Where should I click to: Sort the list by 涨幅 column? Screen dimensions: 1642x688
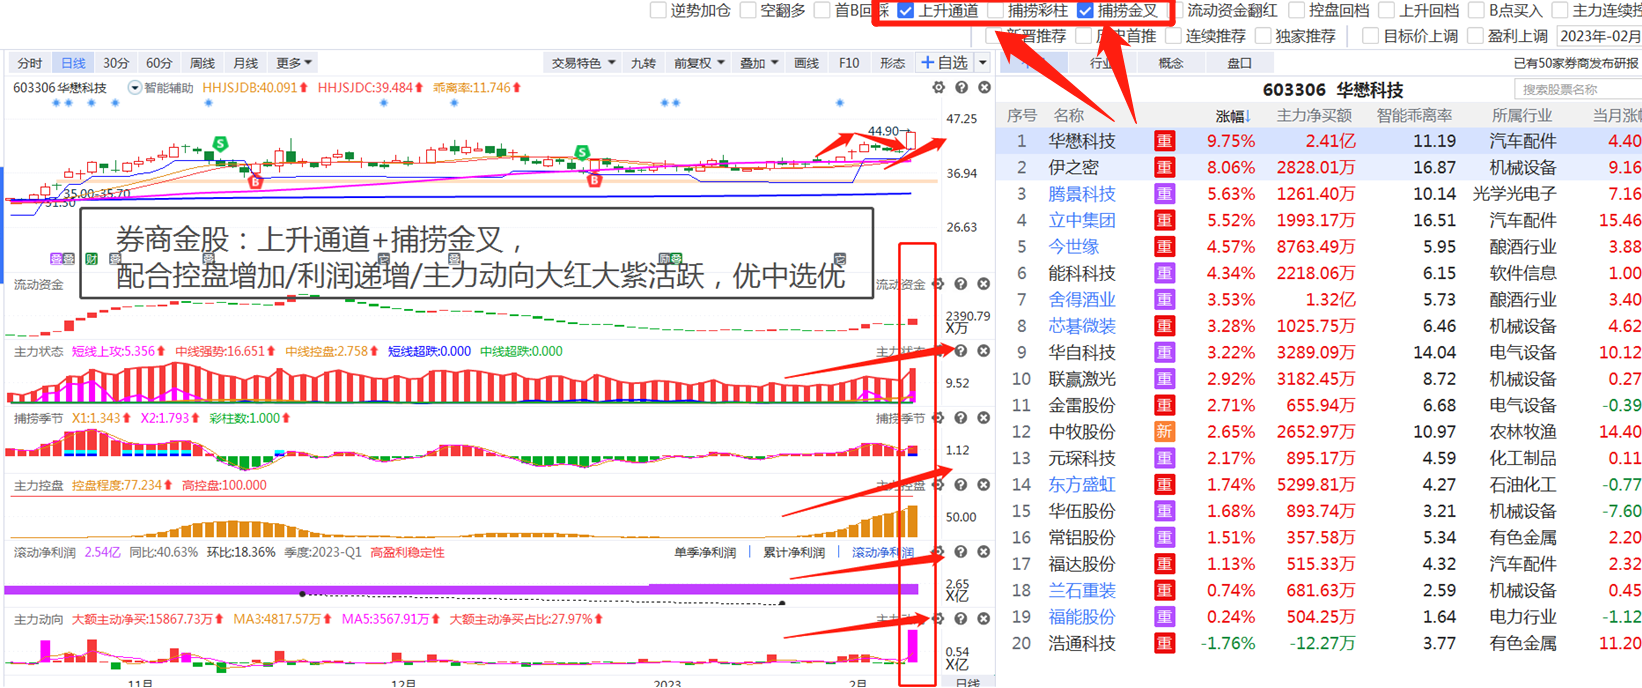pyautogui.click(x=1233, y=116)
